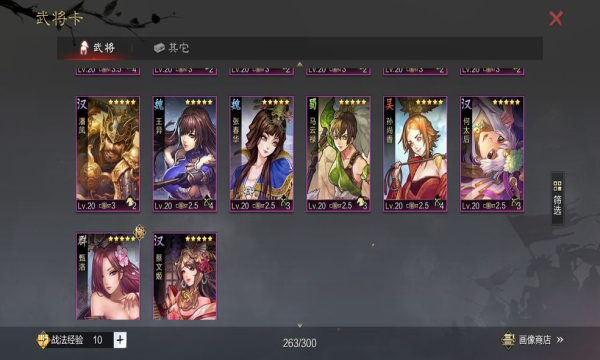The image size is (600, 360).
Task: Choose the 马云禄 general card
Action: pos(338,154)
